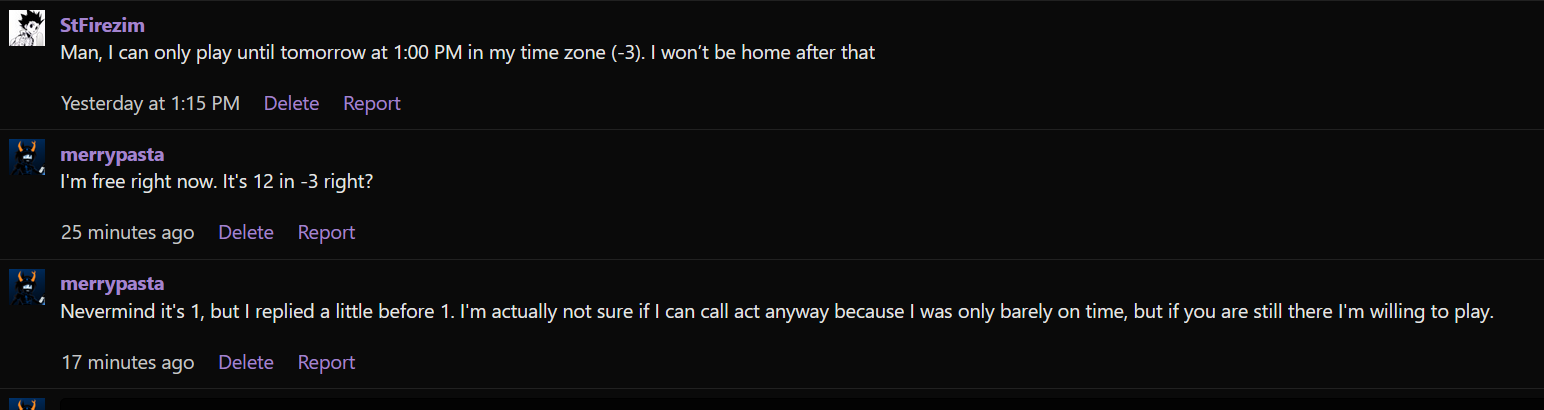The width and height of the screenshot is (1544, 410).
Task: Click merrypasta username above "I'm free right now"
Action: coord(112,154)
